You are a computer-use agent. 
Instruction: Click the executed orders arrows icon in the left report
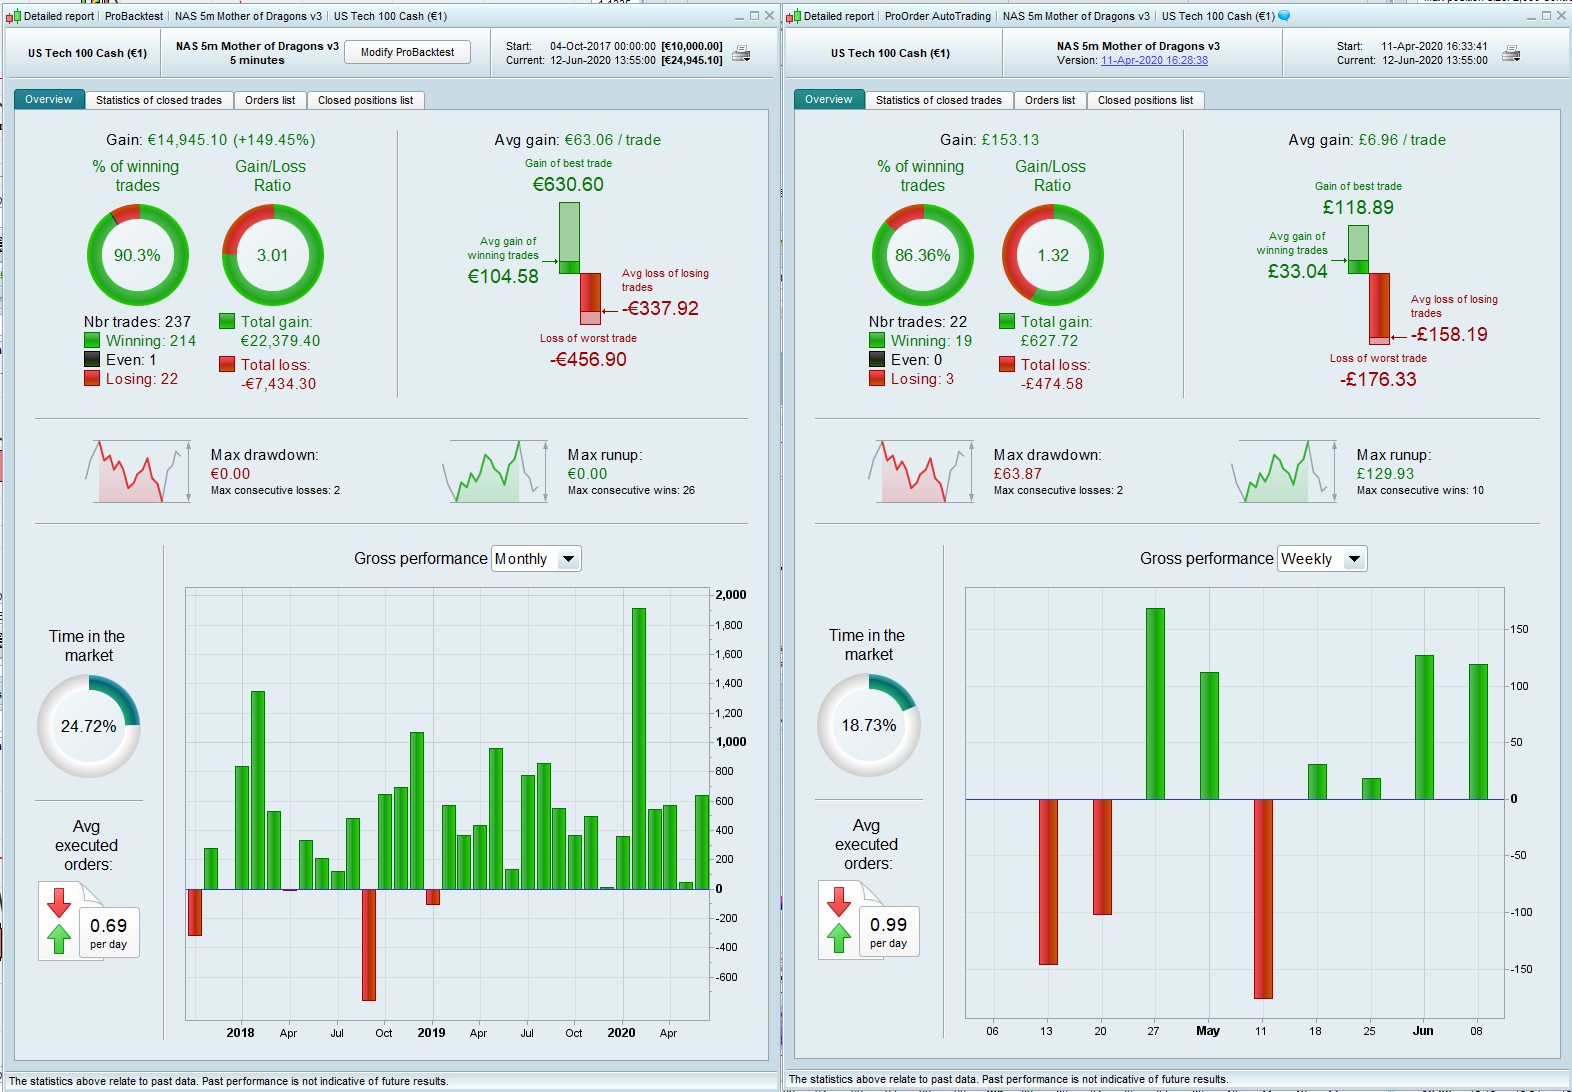tap(59, 920)
